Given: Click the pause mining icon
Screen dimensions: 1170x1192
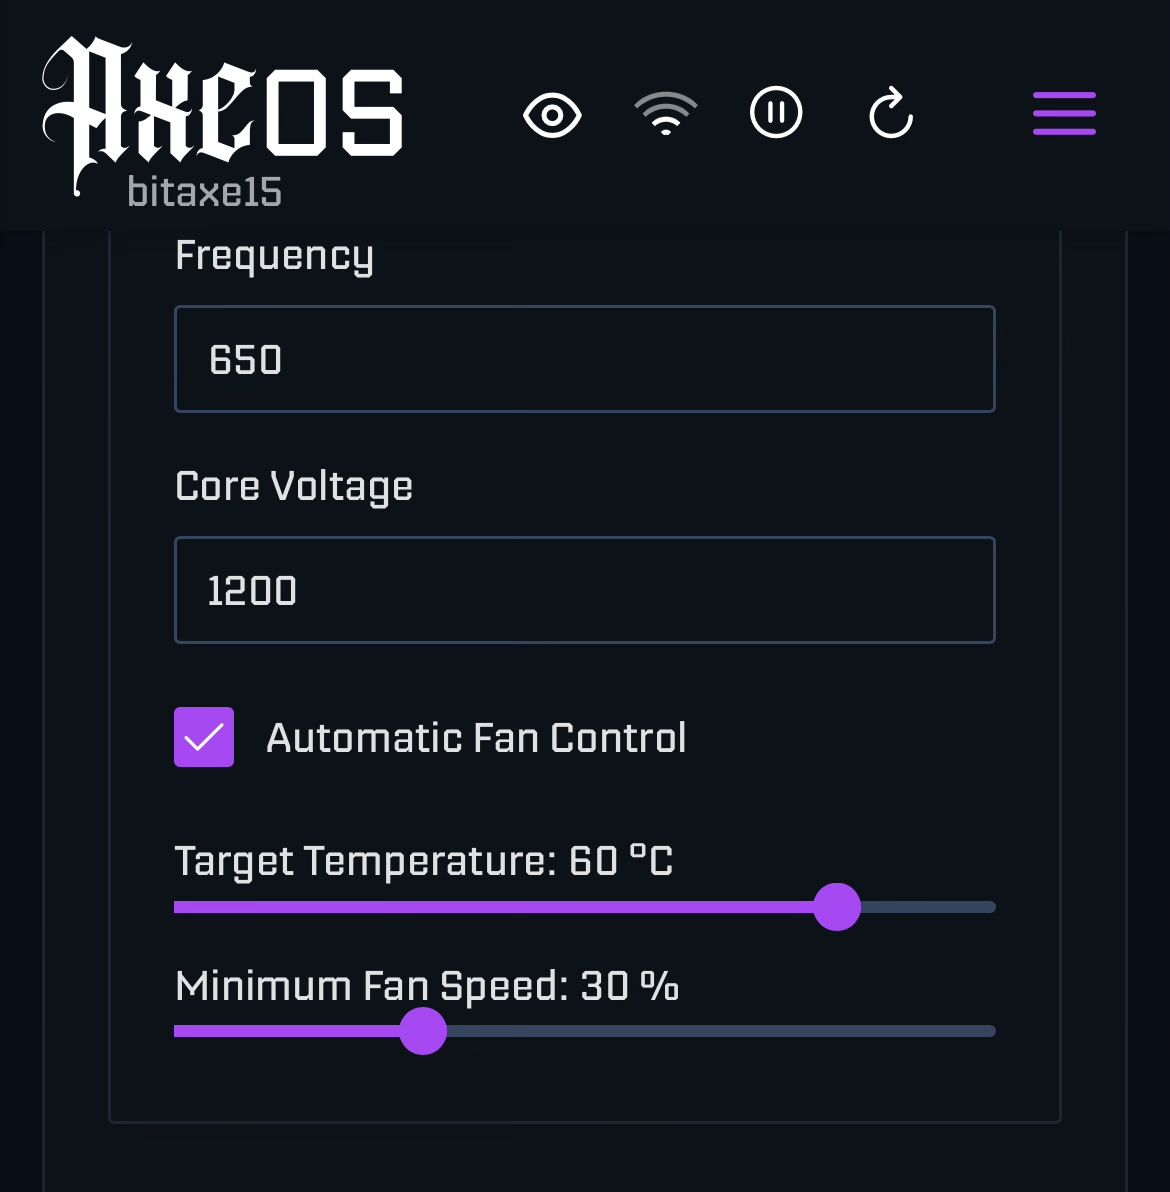Looking at the screenshot, I should pyautogui.click(x=775, y=113).
